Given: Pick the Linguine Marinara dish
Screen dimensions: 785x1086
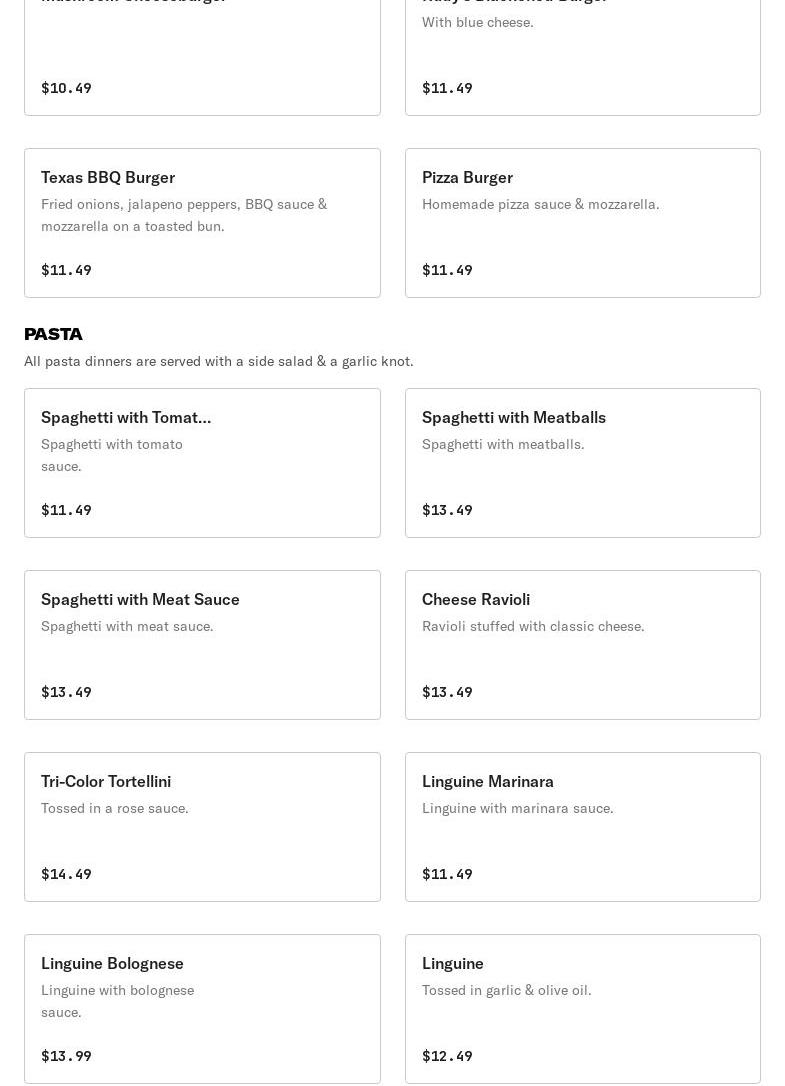Looking at the screenshot, I should [x=582, y=826].
